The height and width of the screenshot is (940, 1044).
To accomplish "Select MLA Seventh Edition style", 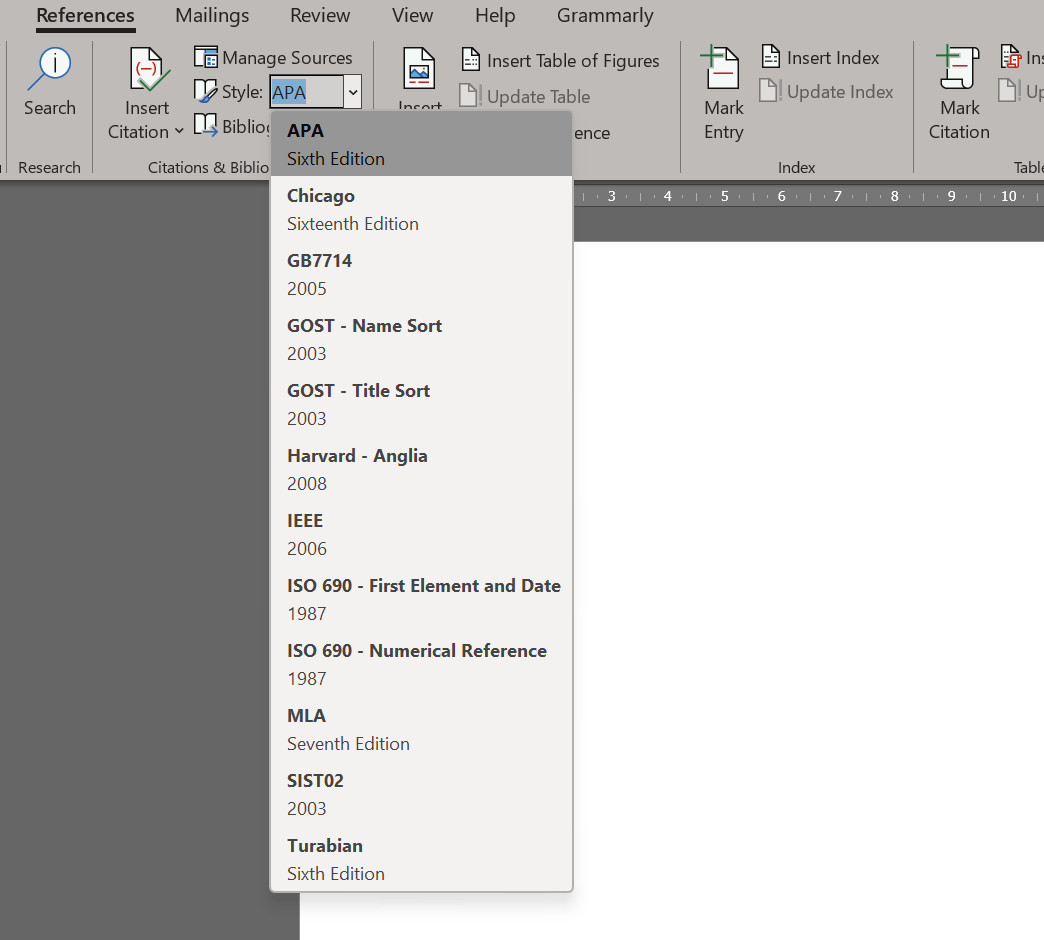I will click(x=421, y=730).
